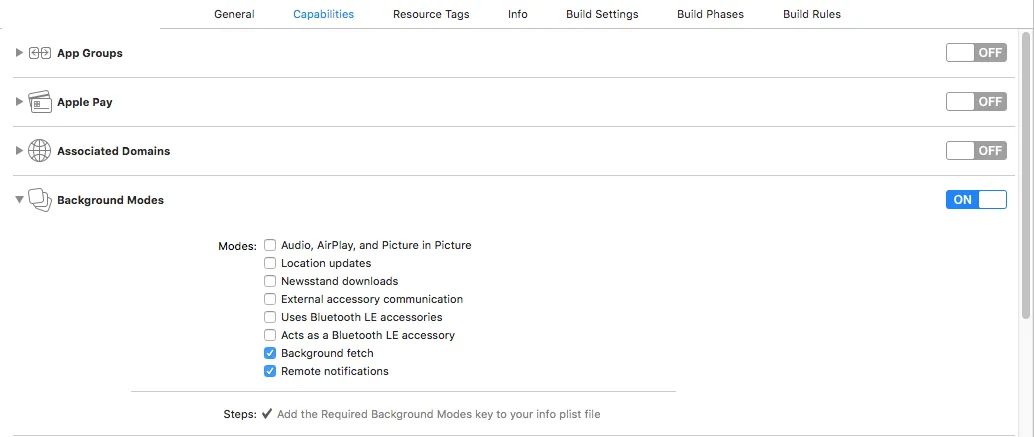Expand the Apple Pay disclosure triangle
The height and width of the screenshot is (437, 1034).
tap(19, 102)
